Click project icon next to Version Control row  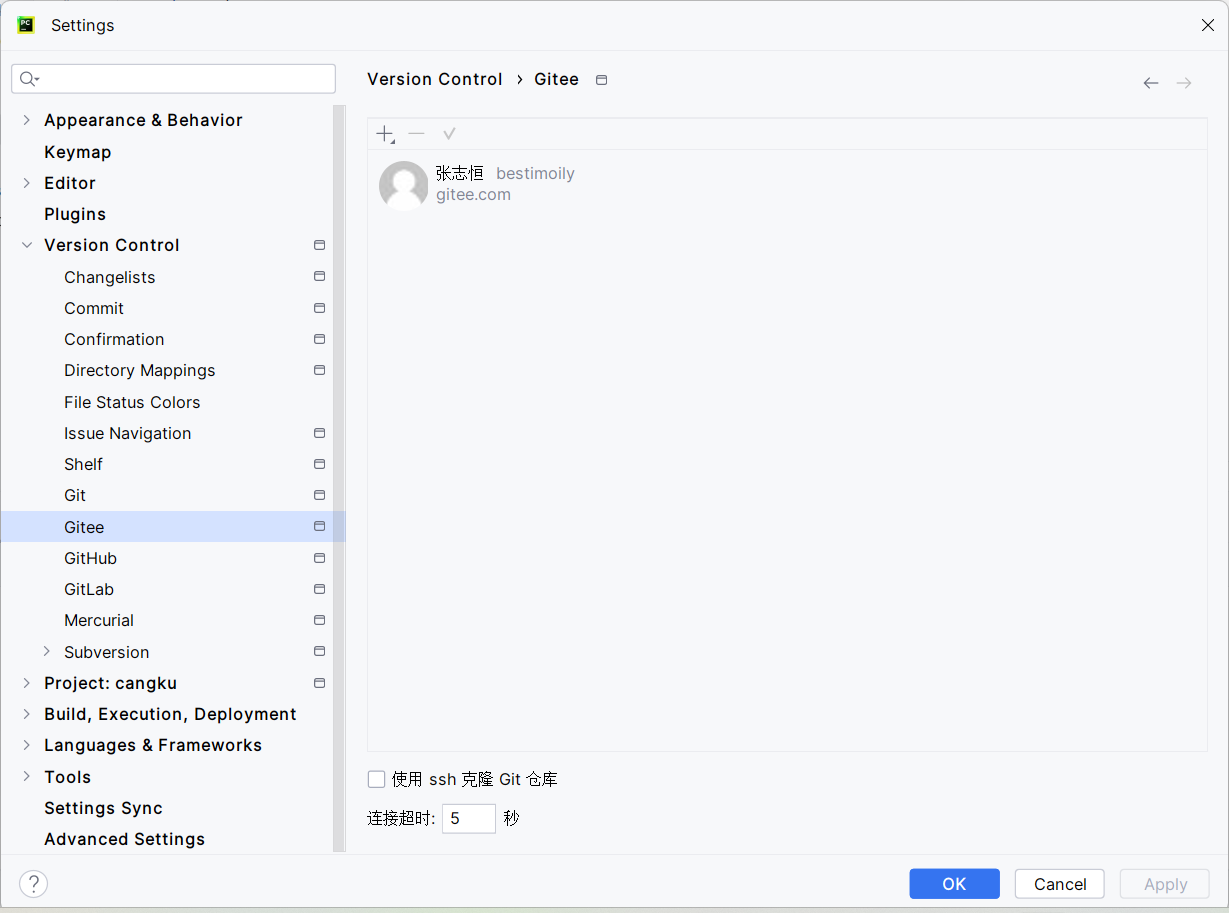320,245
